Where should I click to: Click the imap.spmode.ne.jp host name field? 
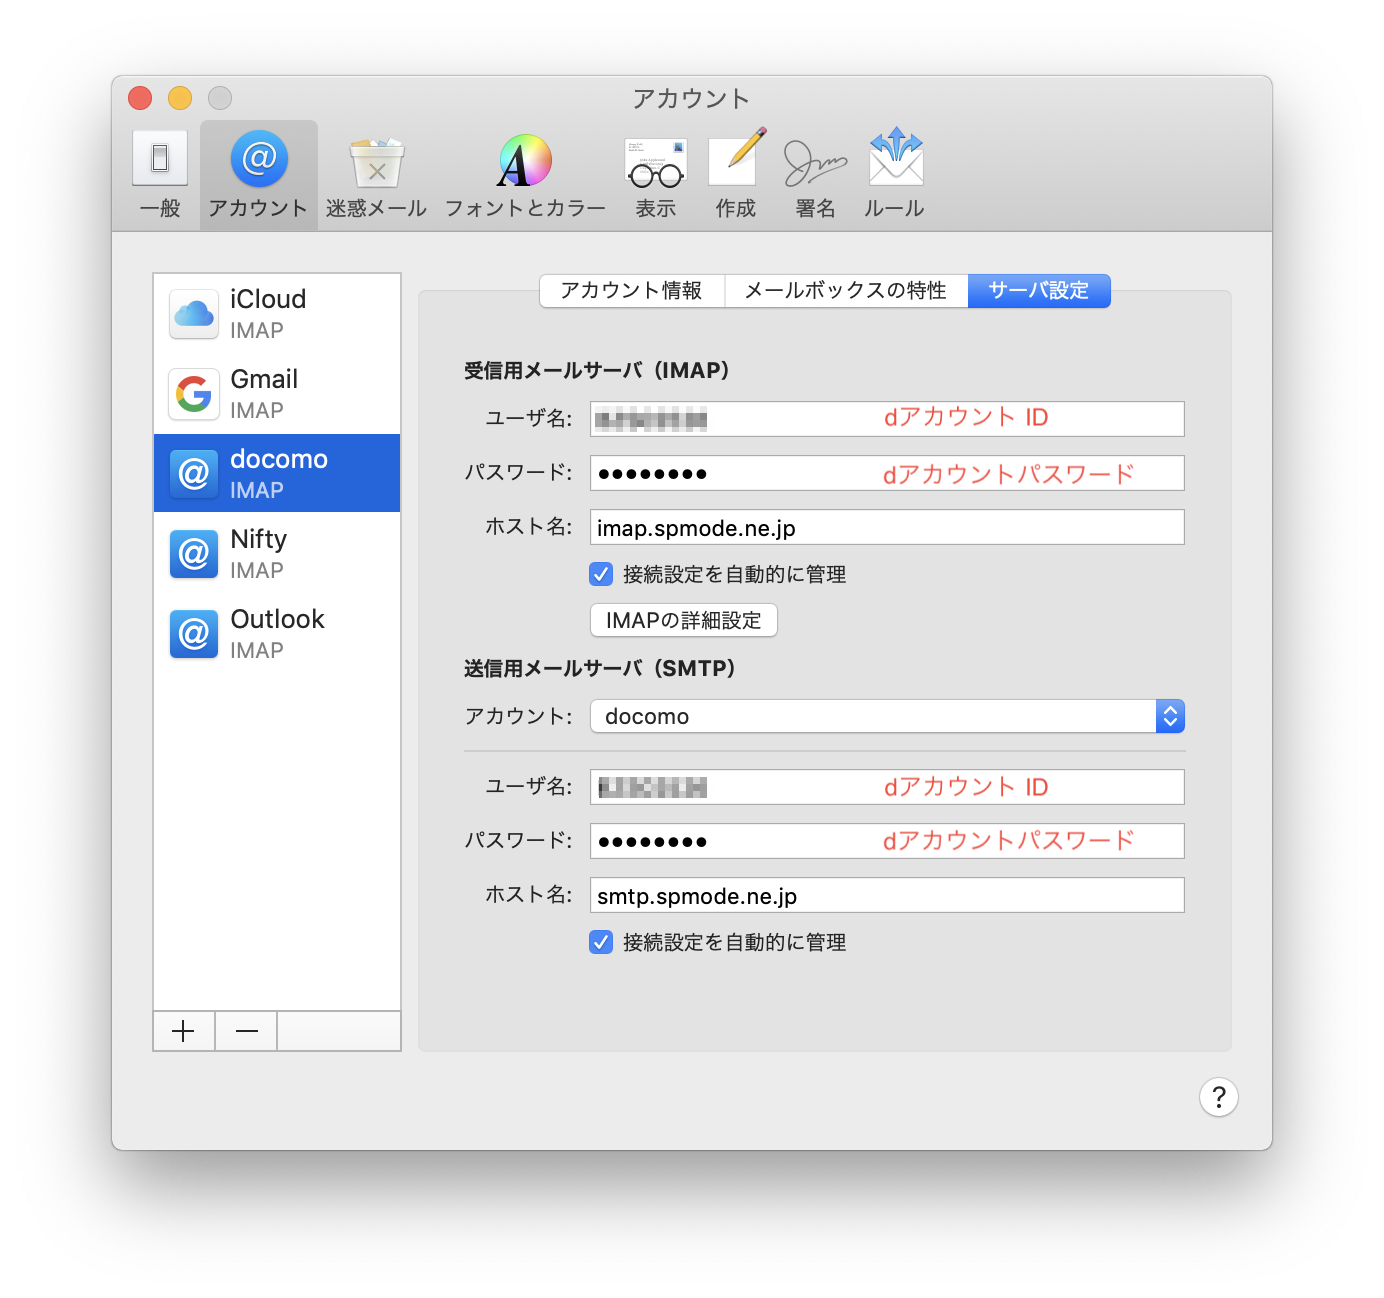click(x=887, y=527)
